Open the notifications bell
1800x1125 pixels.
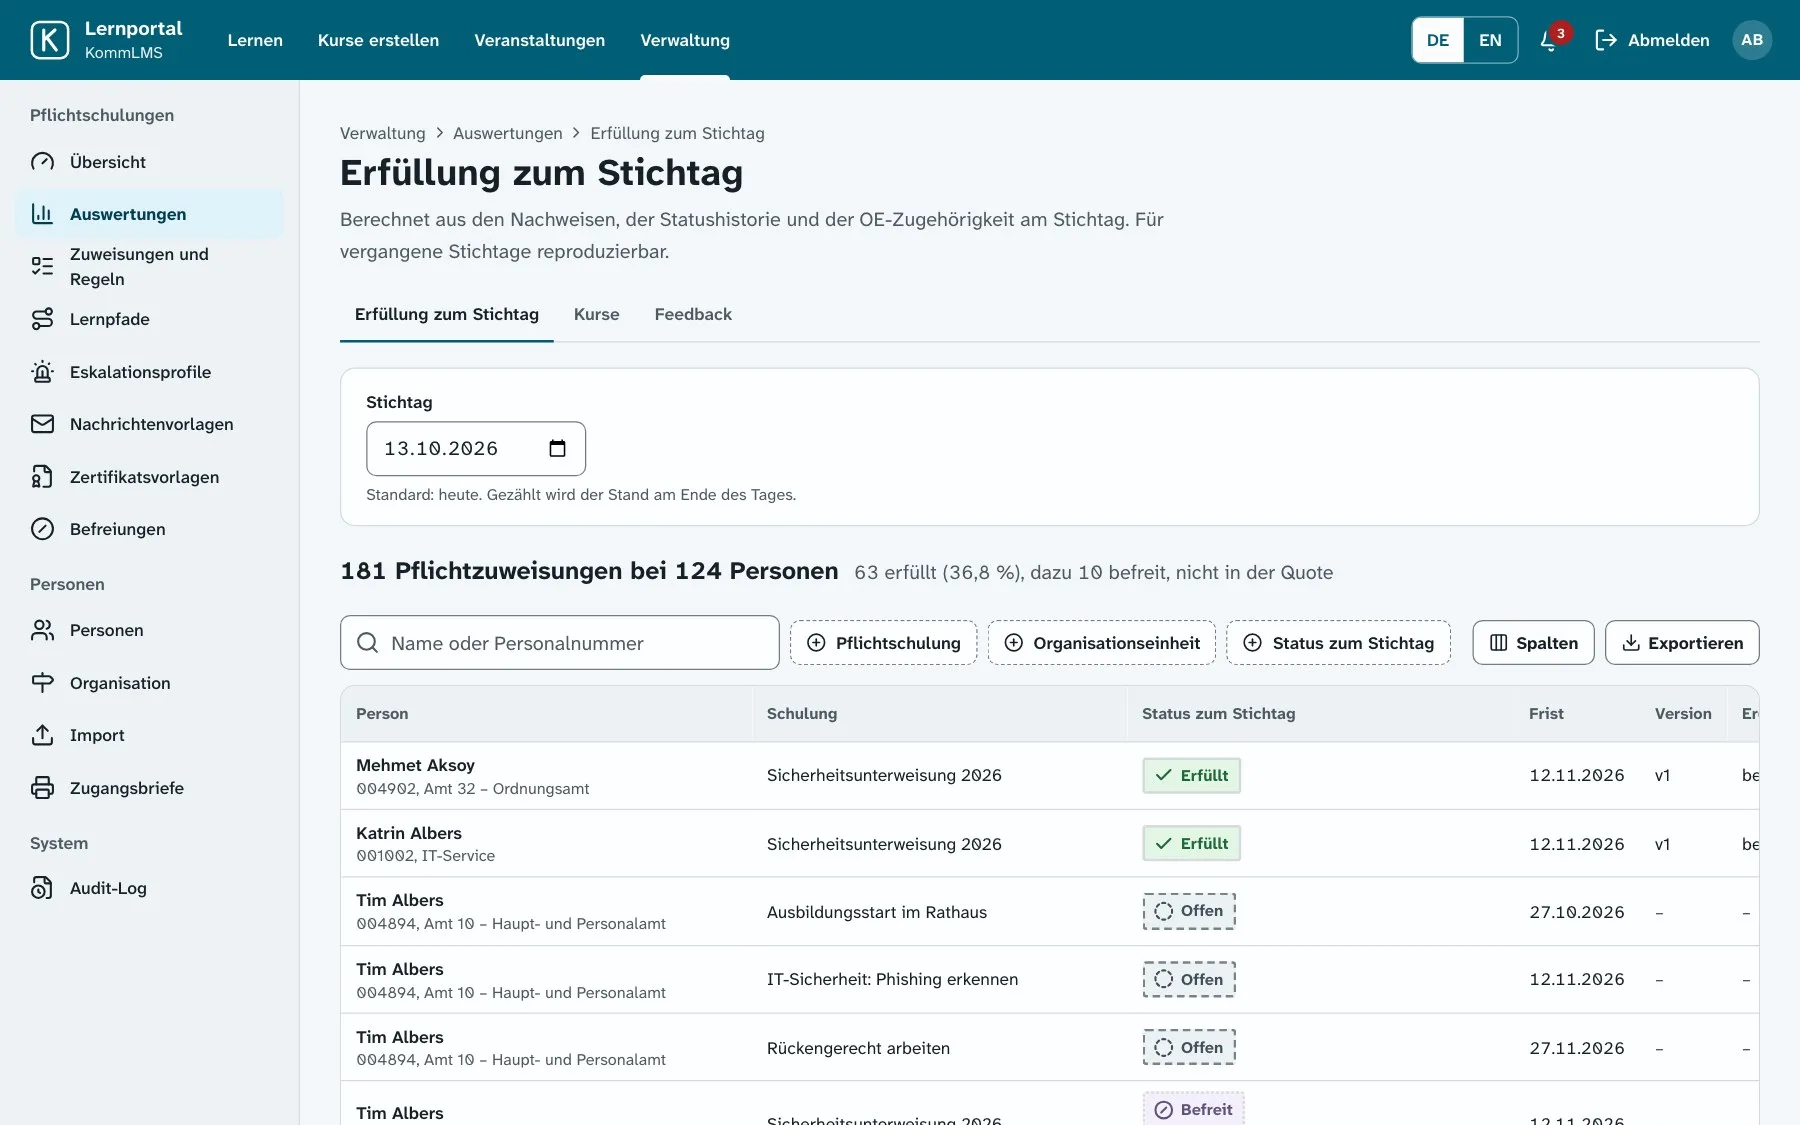click(1549, 40)
